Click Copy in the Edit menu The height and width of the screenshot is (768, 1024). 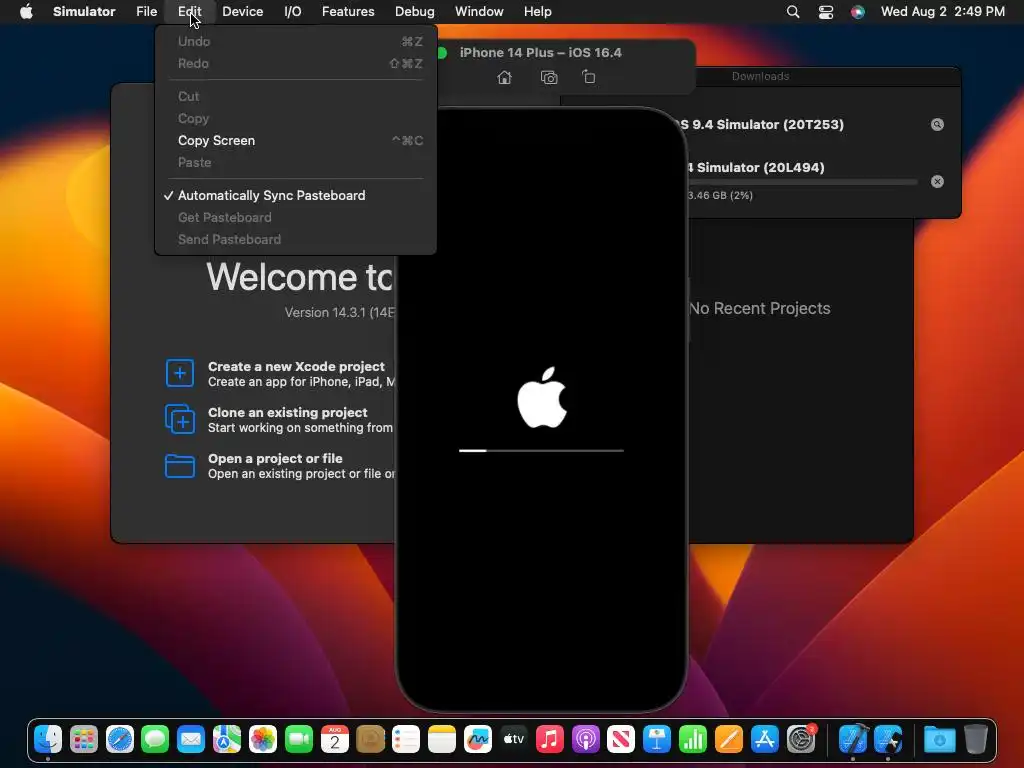(x=295, y=119)
